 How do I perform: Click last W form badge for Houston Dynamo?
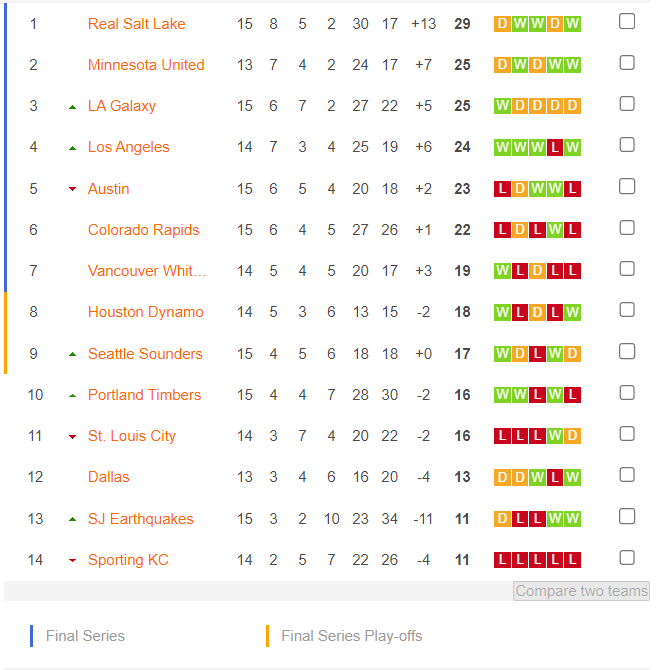tap(572, 312)
